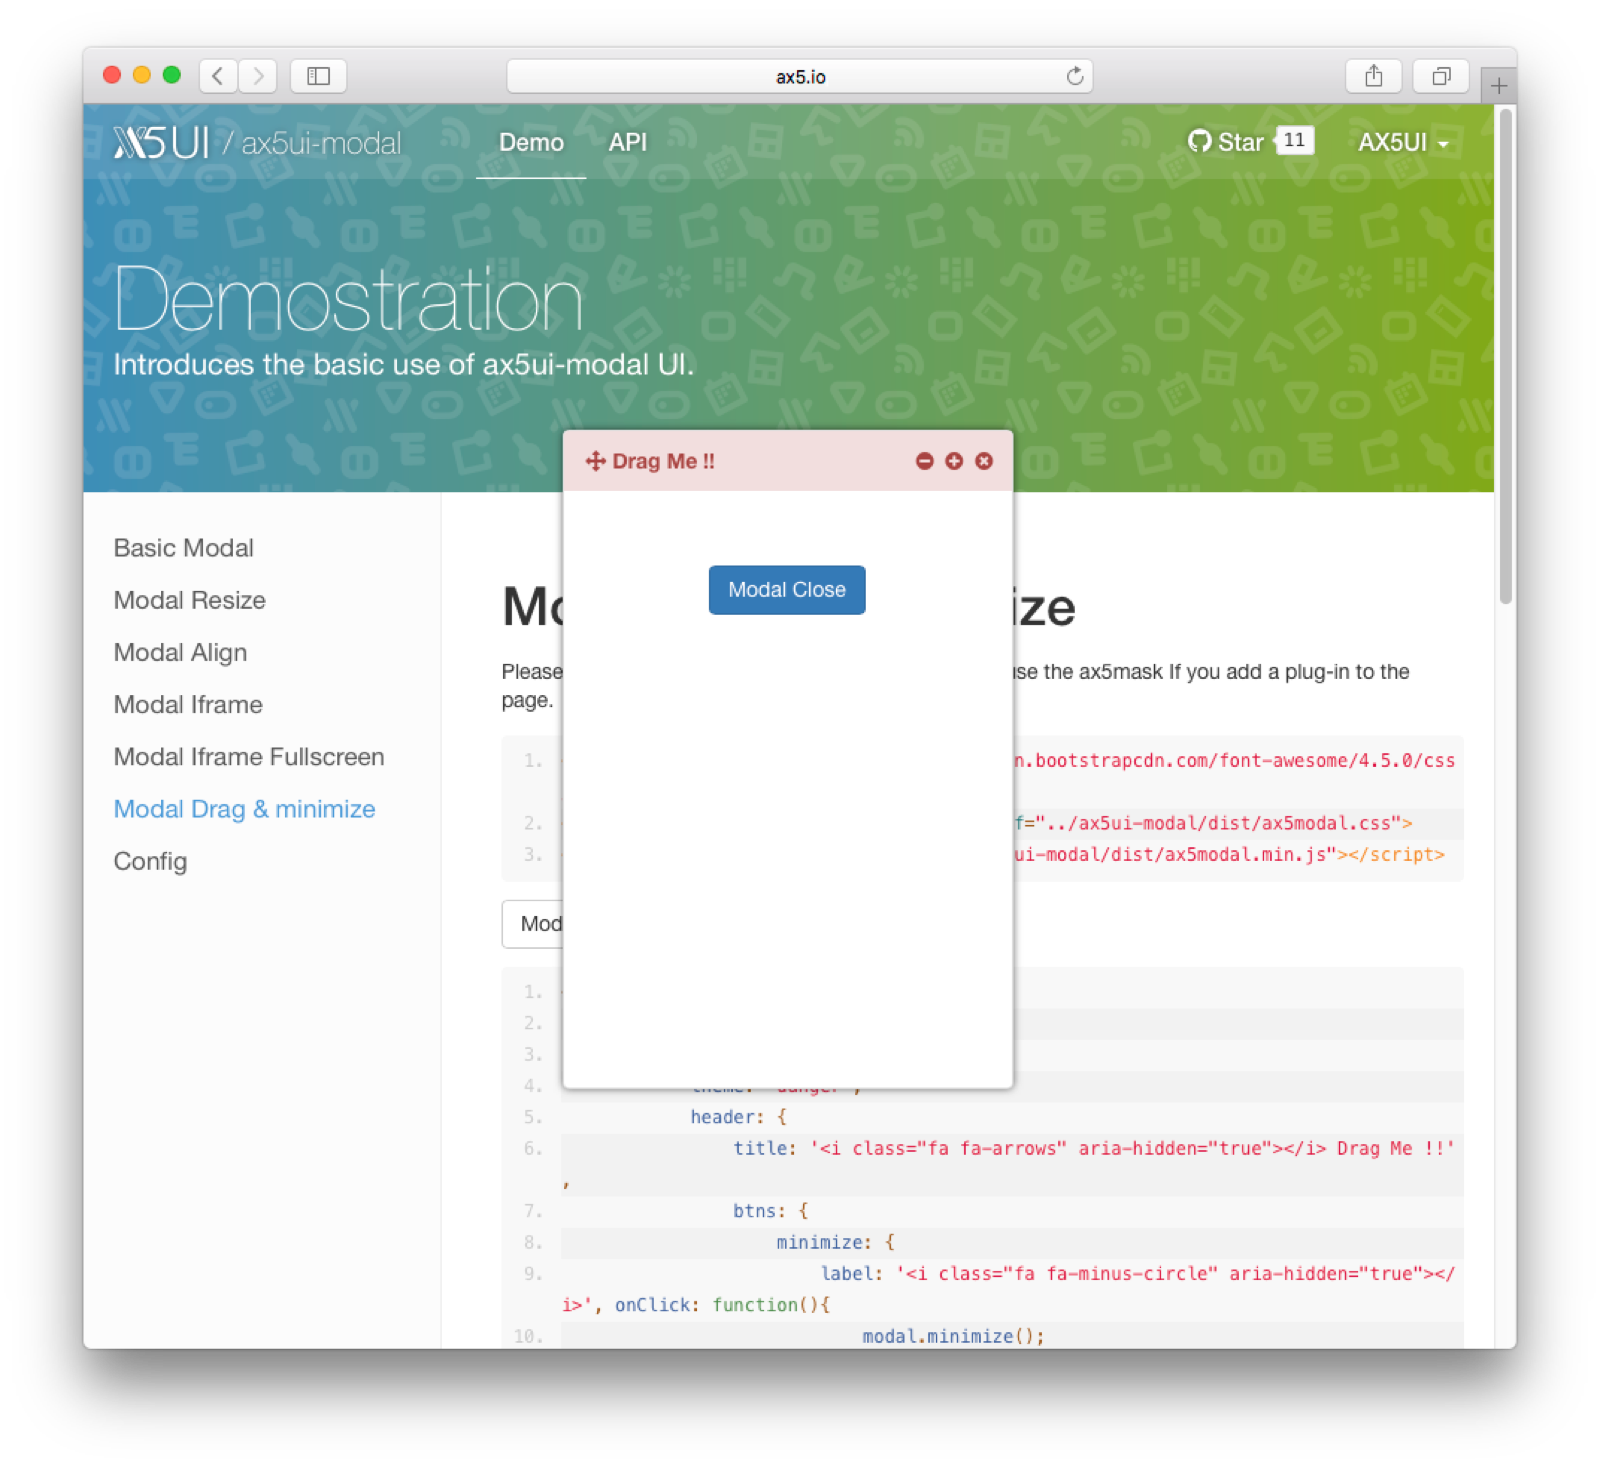This screenshot has height=1468, width=1600.
Task: Go forward with the Safari forward arrow
Action: coord(258,76)
